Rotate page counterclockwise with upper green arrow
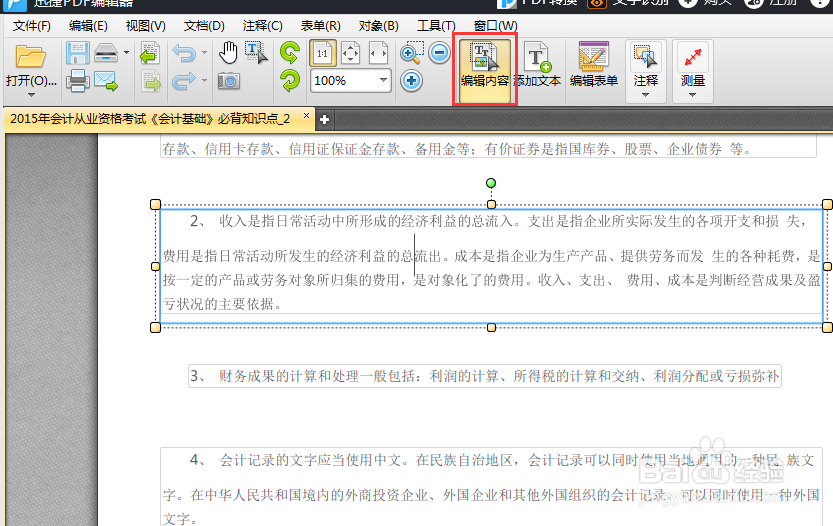Viewport: 833px width, 526px height. (290, 53)
